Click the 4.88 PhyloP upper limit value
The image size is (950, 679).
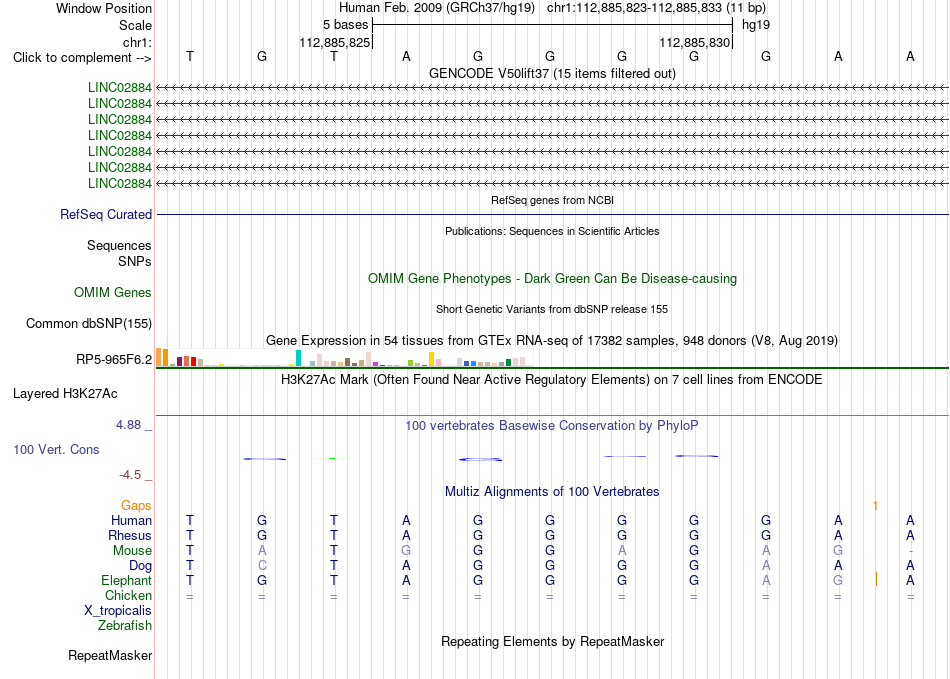coord(128,425)
